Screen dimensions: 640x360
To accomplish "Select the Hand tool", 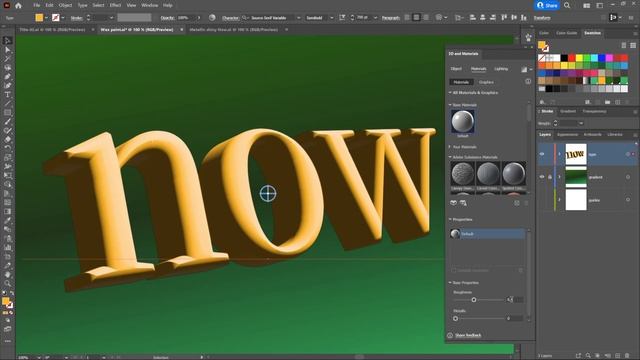I will pyautogui.click(x=7, y=275).
